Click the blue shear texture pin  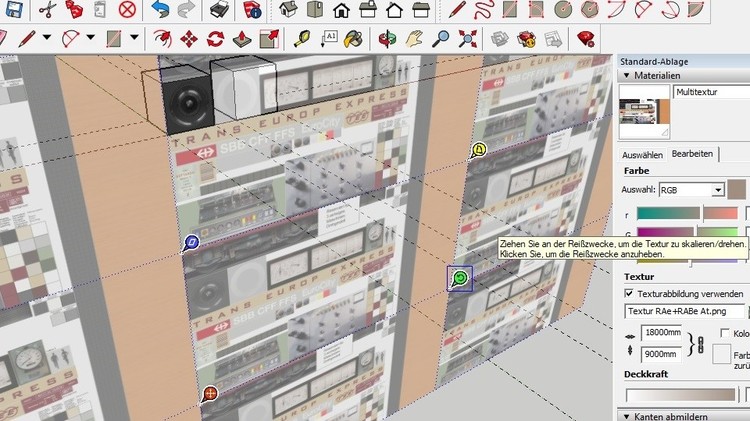[191, 243]
